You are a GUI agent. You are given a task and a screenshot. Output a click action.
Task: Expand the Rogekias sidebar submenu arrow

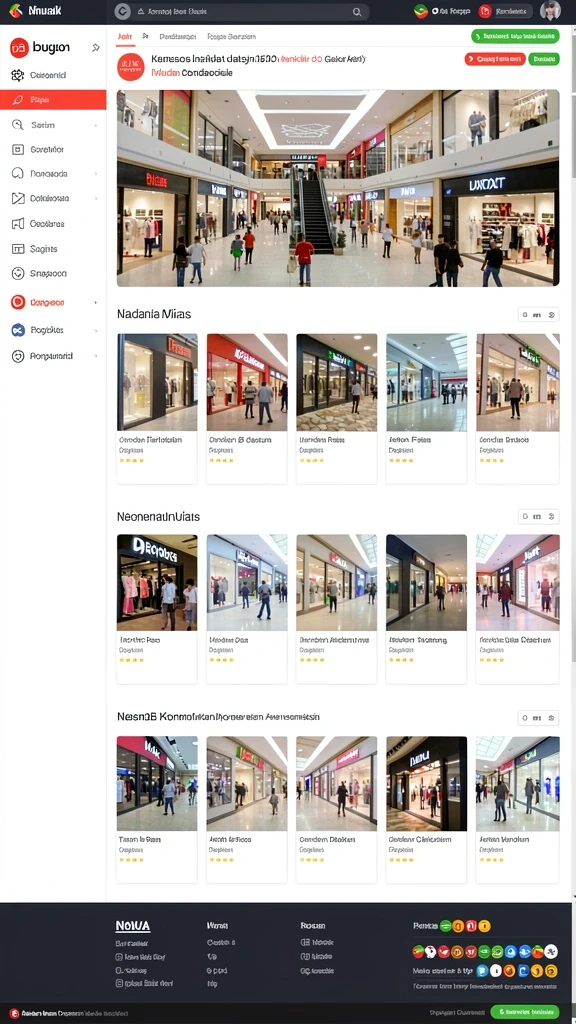tap(96, 330)
